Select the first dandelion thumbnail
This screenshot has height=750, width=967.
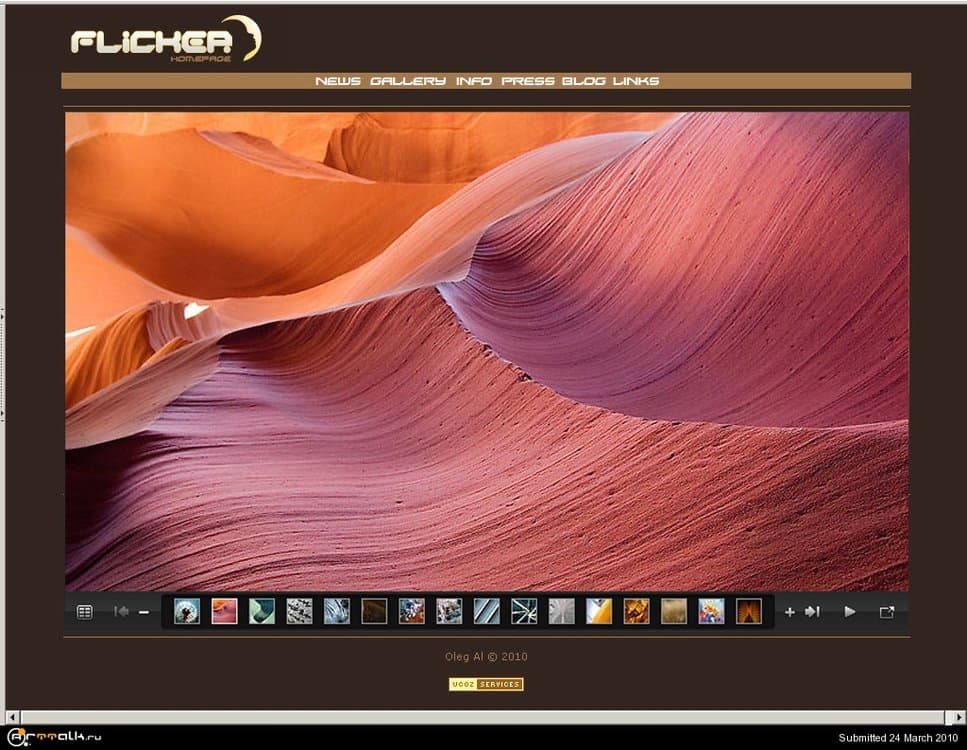point(187,611)
